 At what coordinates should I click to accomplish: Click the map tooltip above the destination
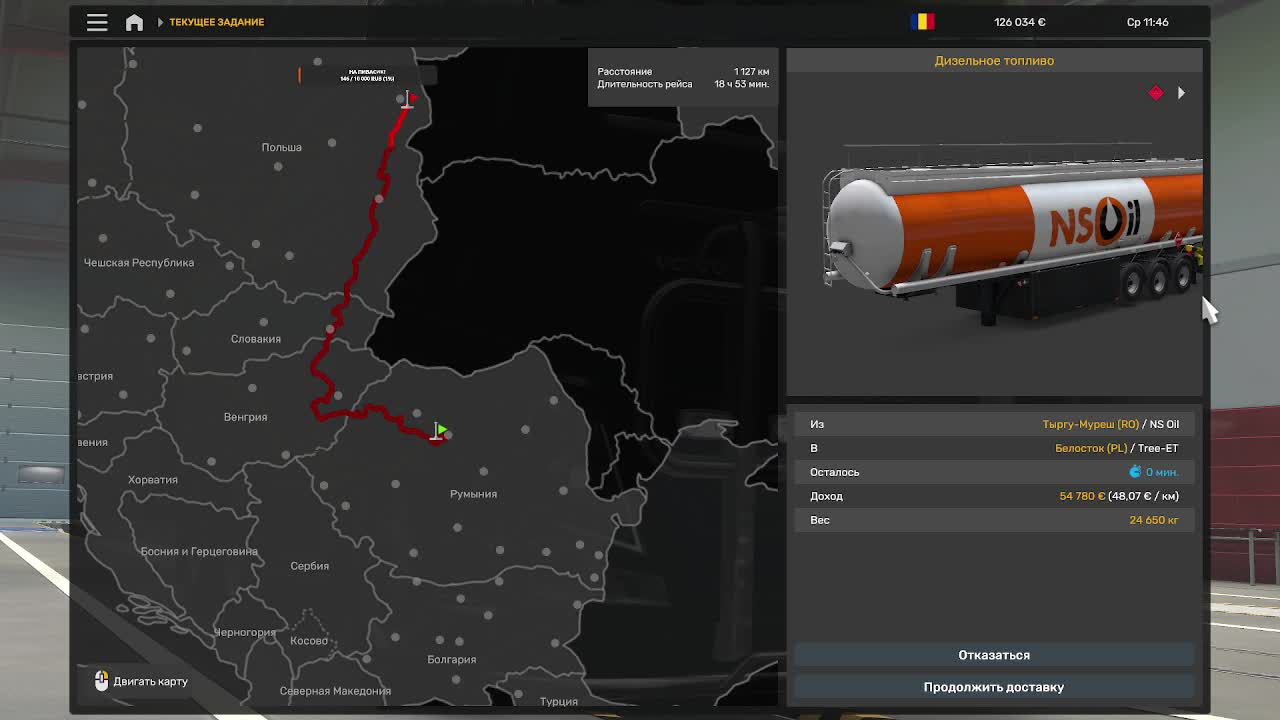click(x=367, y=75)
